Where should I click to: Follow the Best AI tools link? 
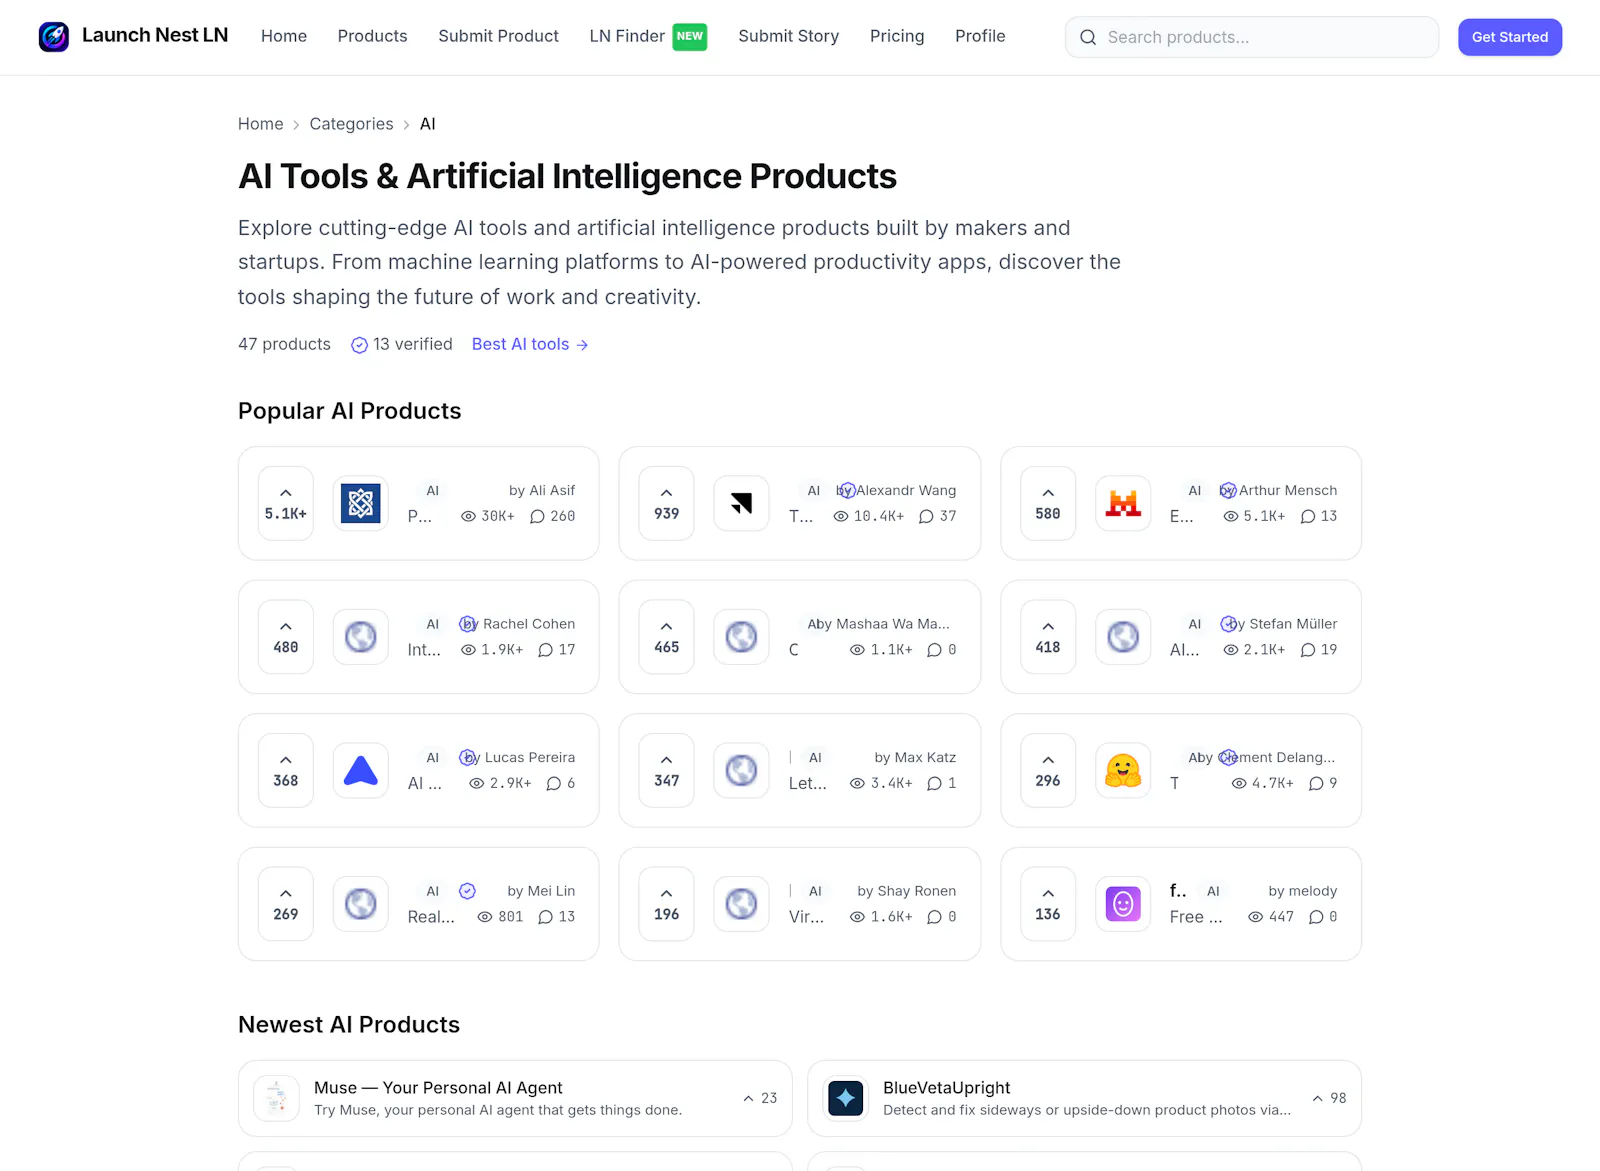click(x=530, y=344)
